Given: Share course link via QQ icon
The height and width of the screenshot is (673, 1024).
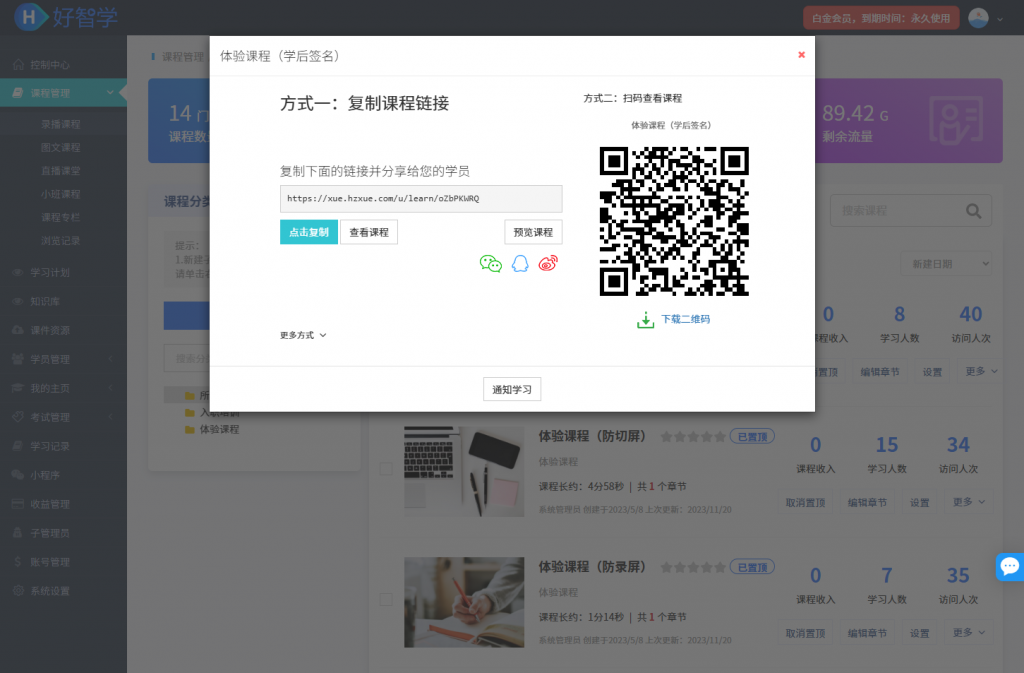Looking at the screenshot, I should (520, 264).
